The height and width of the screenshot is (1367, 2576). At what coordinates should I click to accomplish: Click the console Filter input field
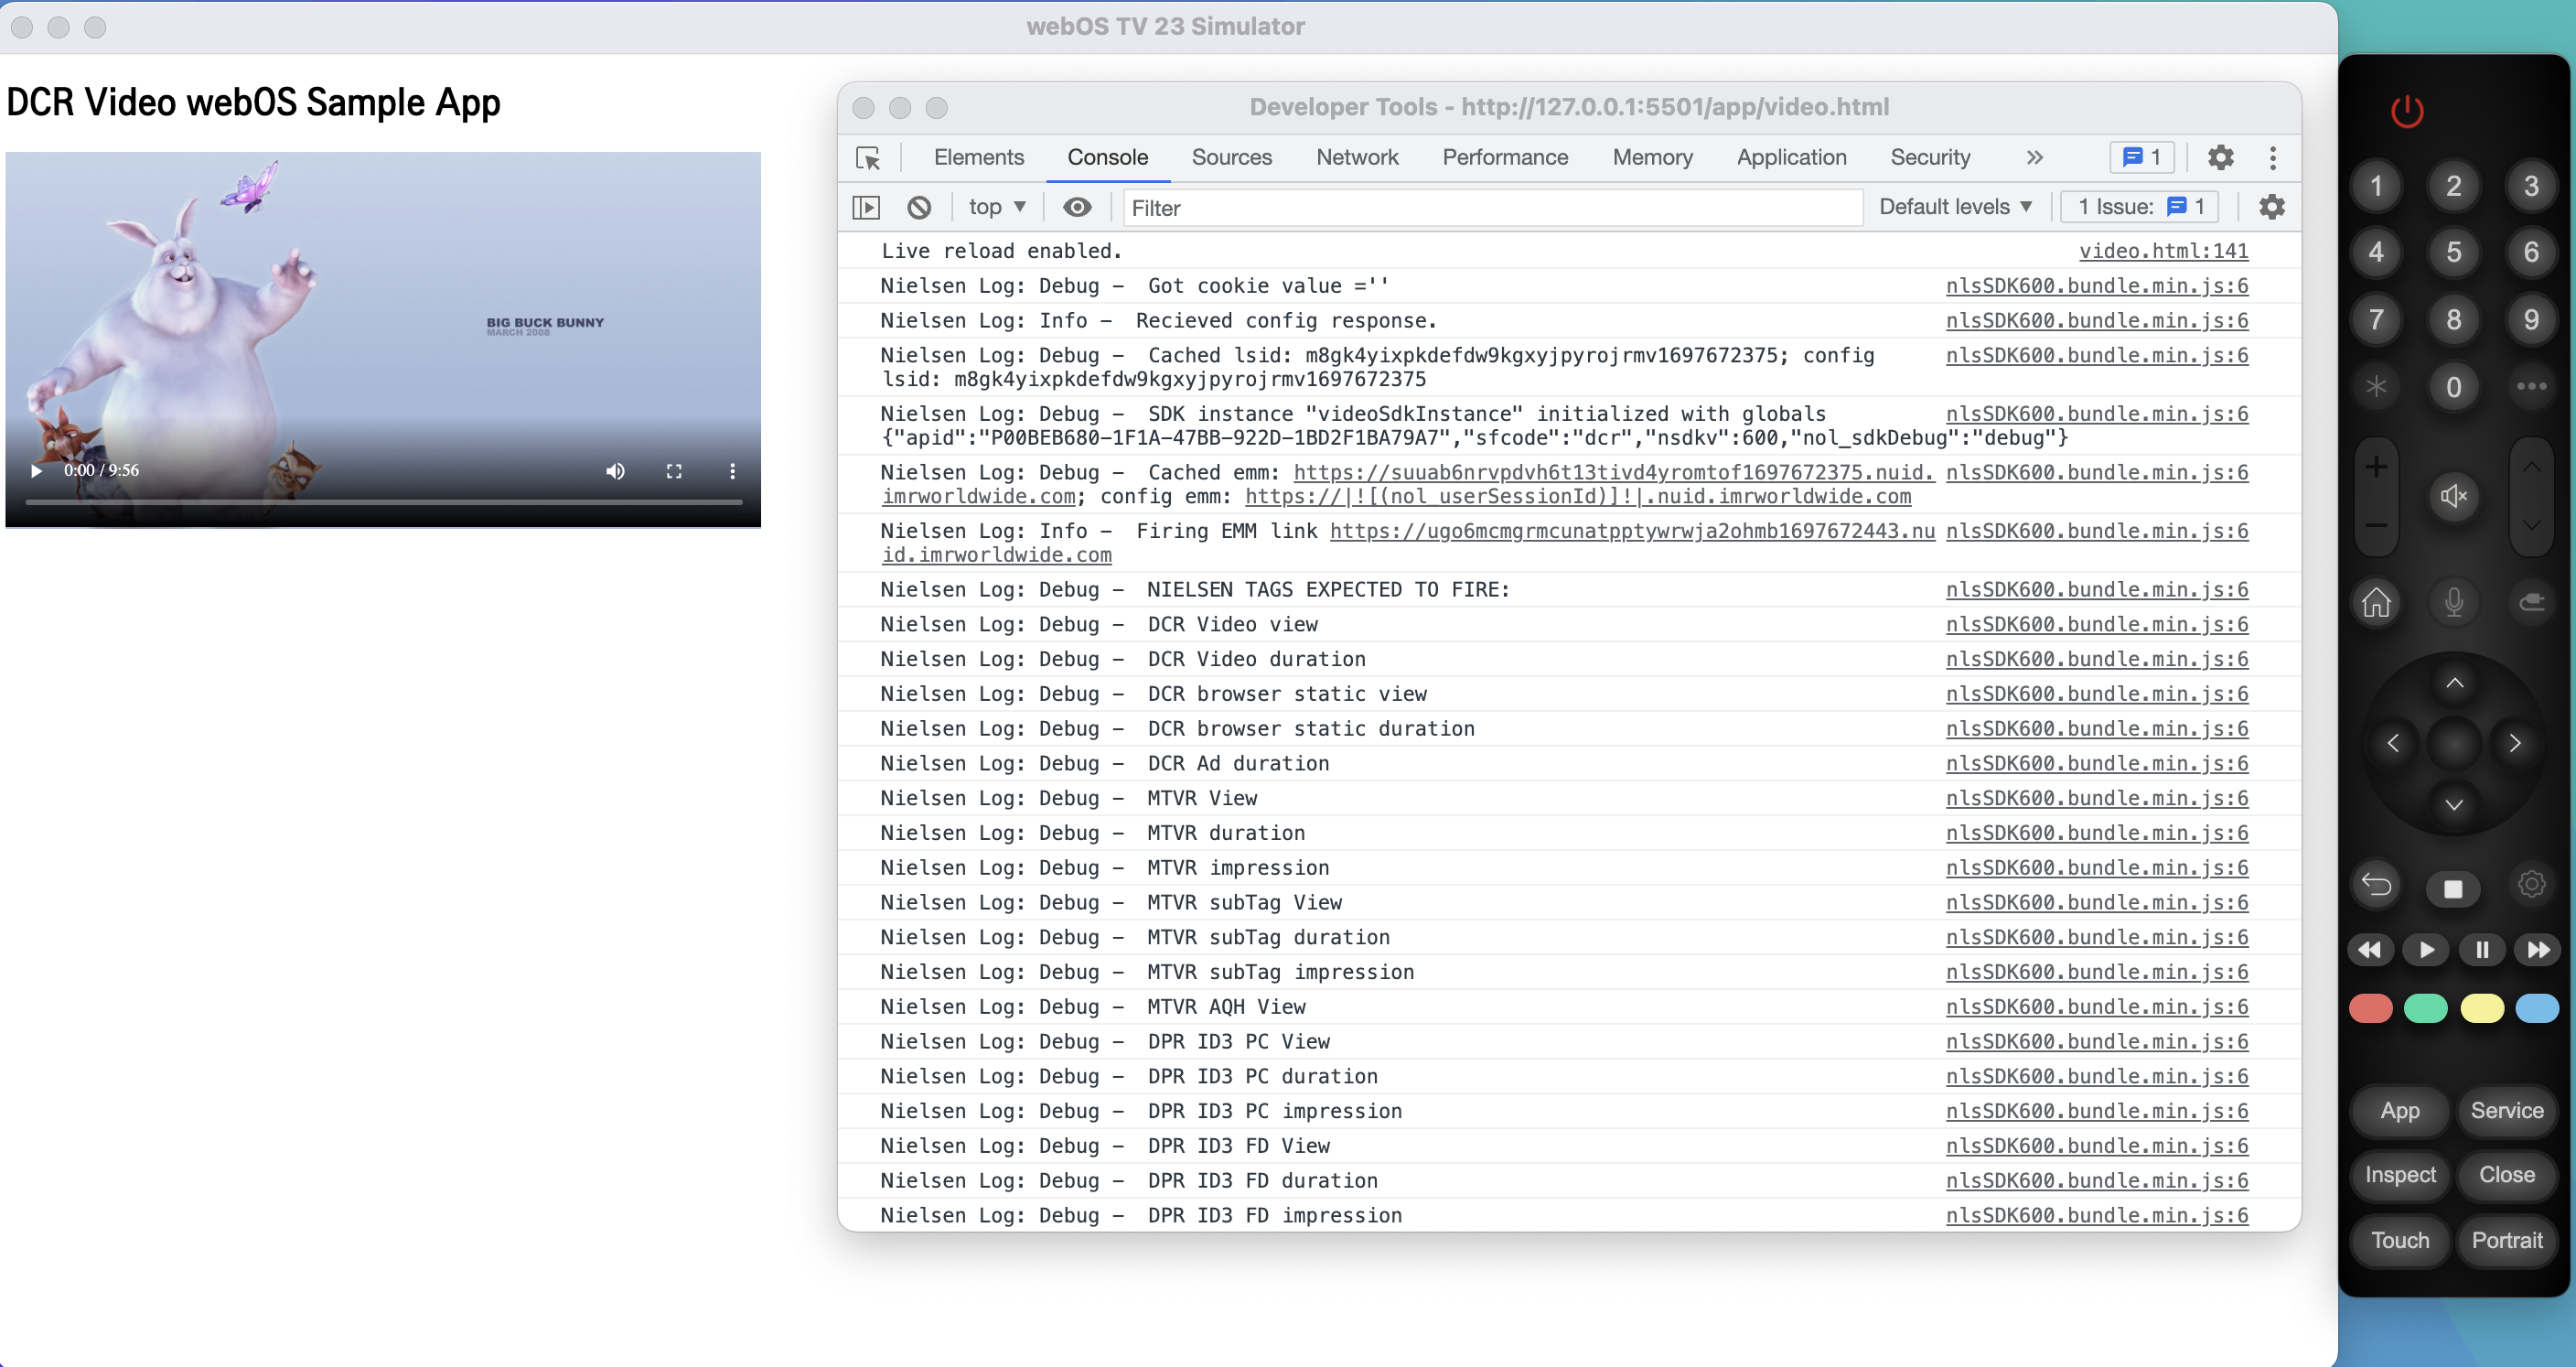[x=1492, y=208]
